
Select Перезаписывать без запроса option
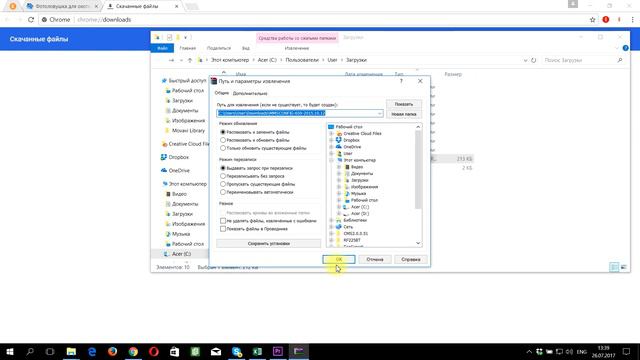pyautogui.click(x=252, y=176)
